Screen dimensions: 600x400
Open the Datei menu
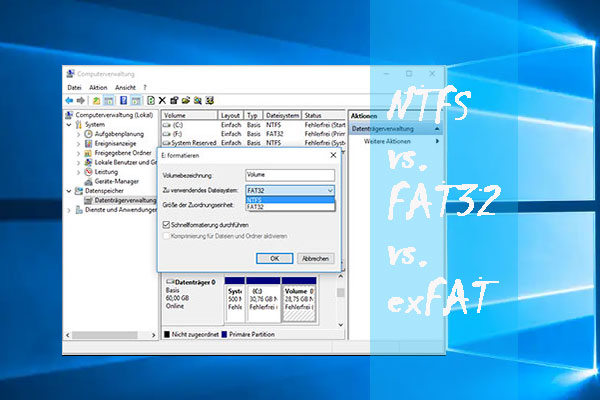pos(74,87)
